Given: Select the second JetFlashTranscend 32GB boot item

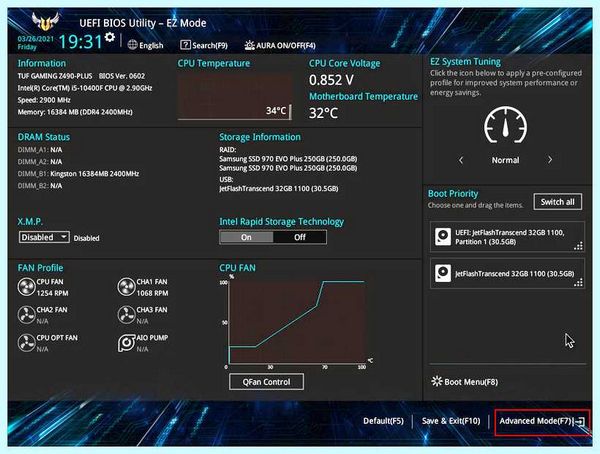Looking at the screenshot, I should 507,273.
